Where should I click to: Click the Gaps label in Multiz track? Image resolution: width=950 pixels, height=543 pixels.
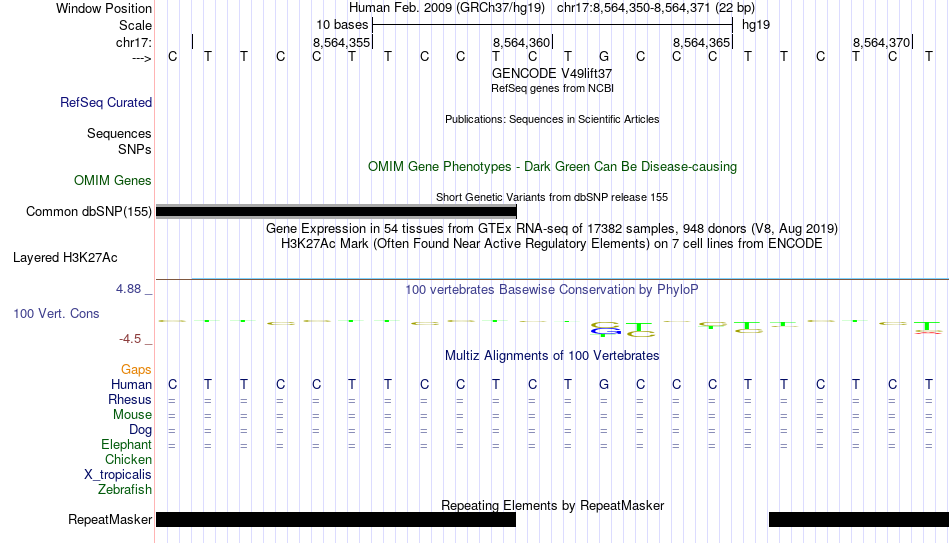(x=136, y=370)
